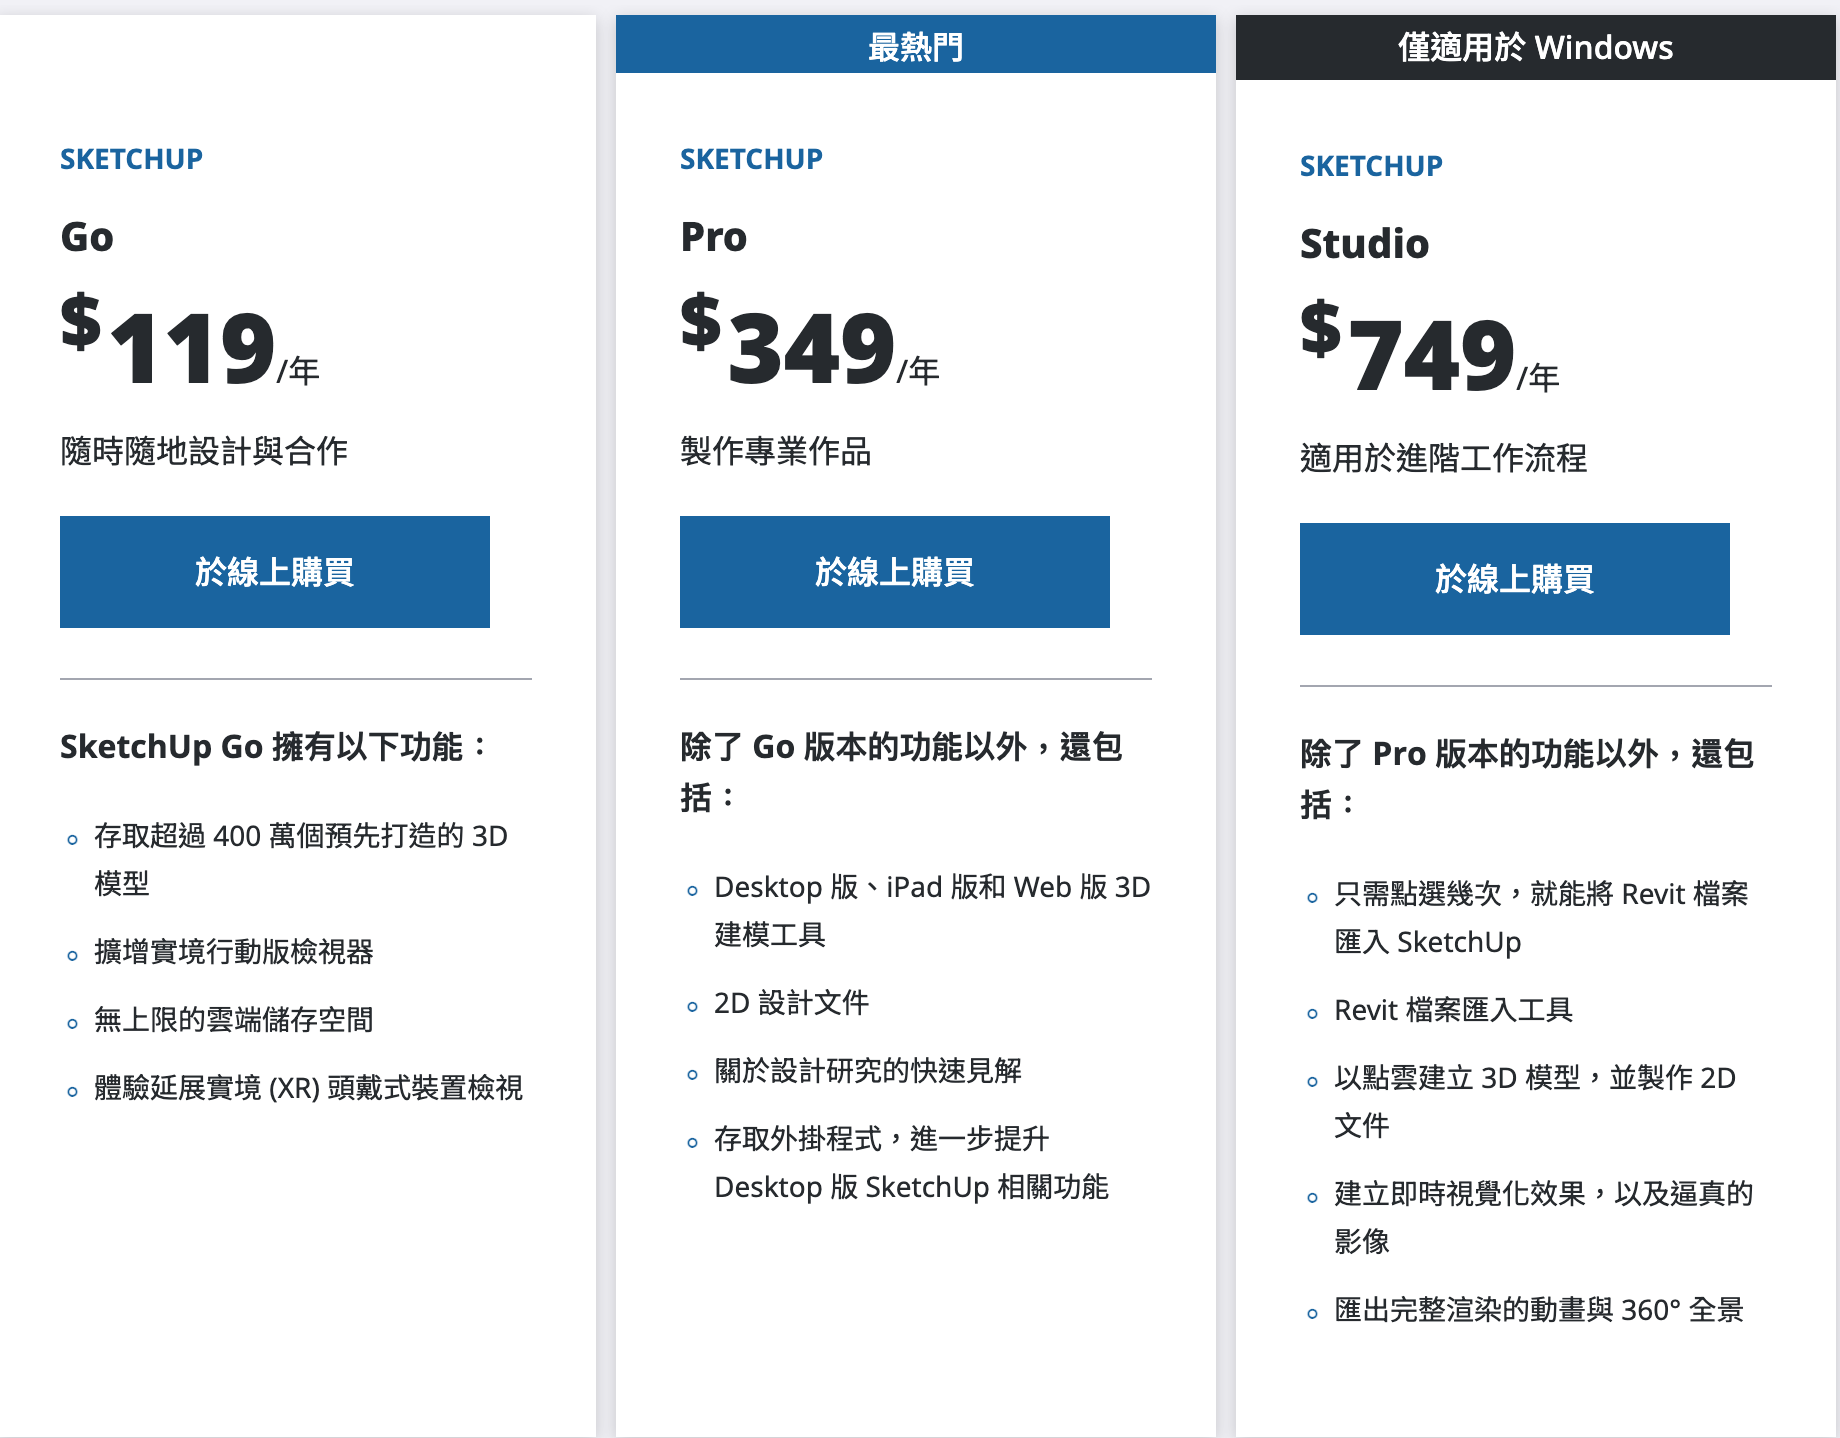
Task: Click the Studio plan title
Action: [1364, 244]
